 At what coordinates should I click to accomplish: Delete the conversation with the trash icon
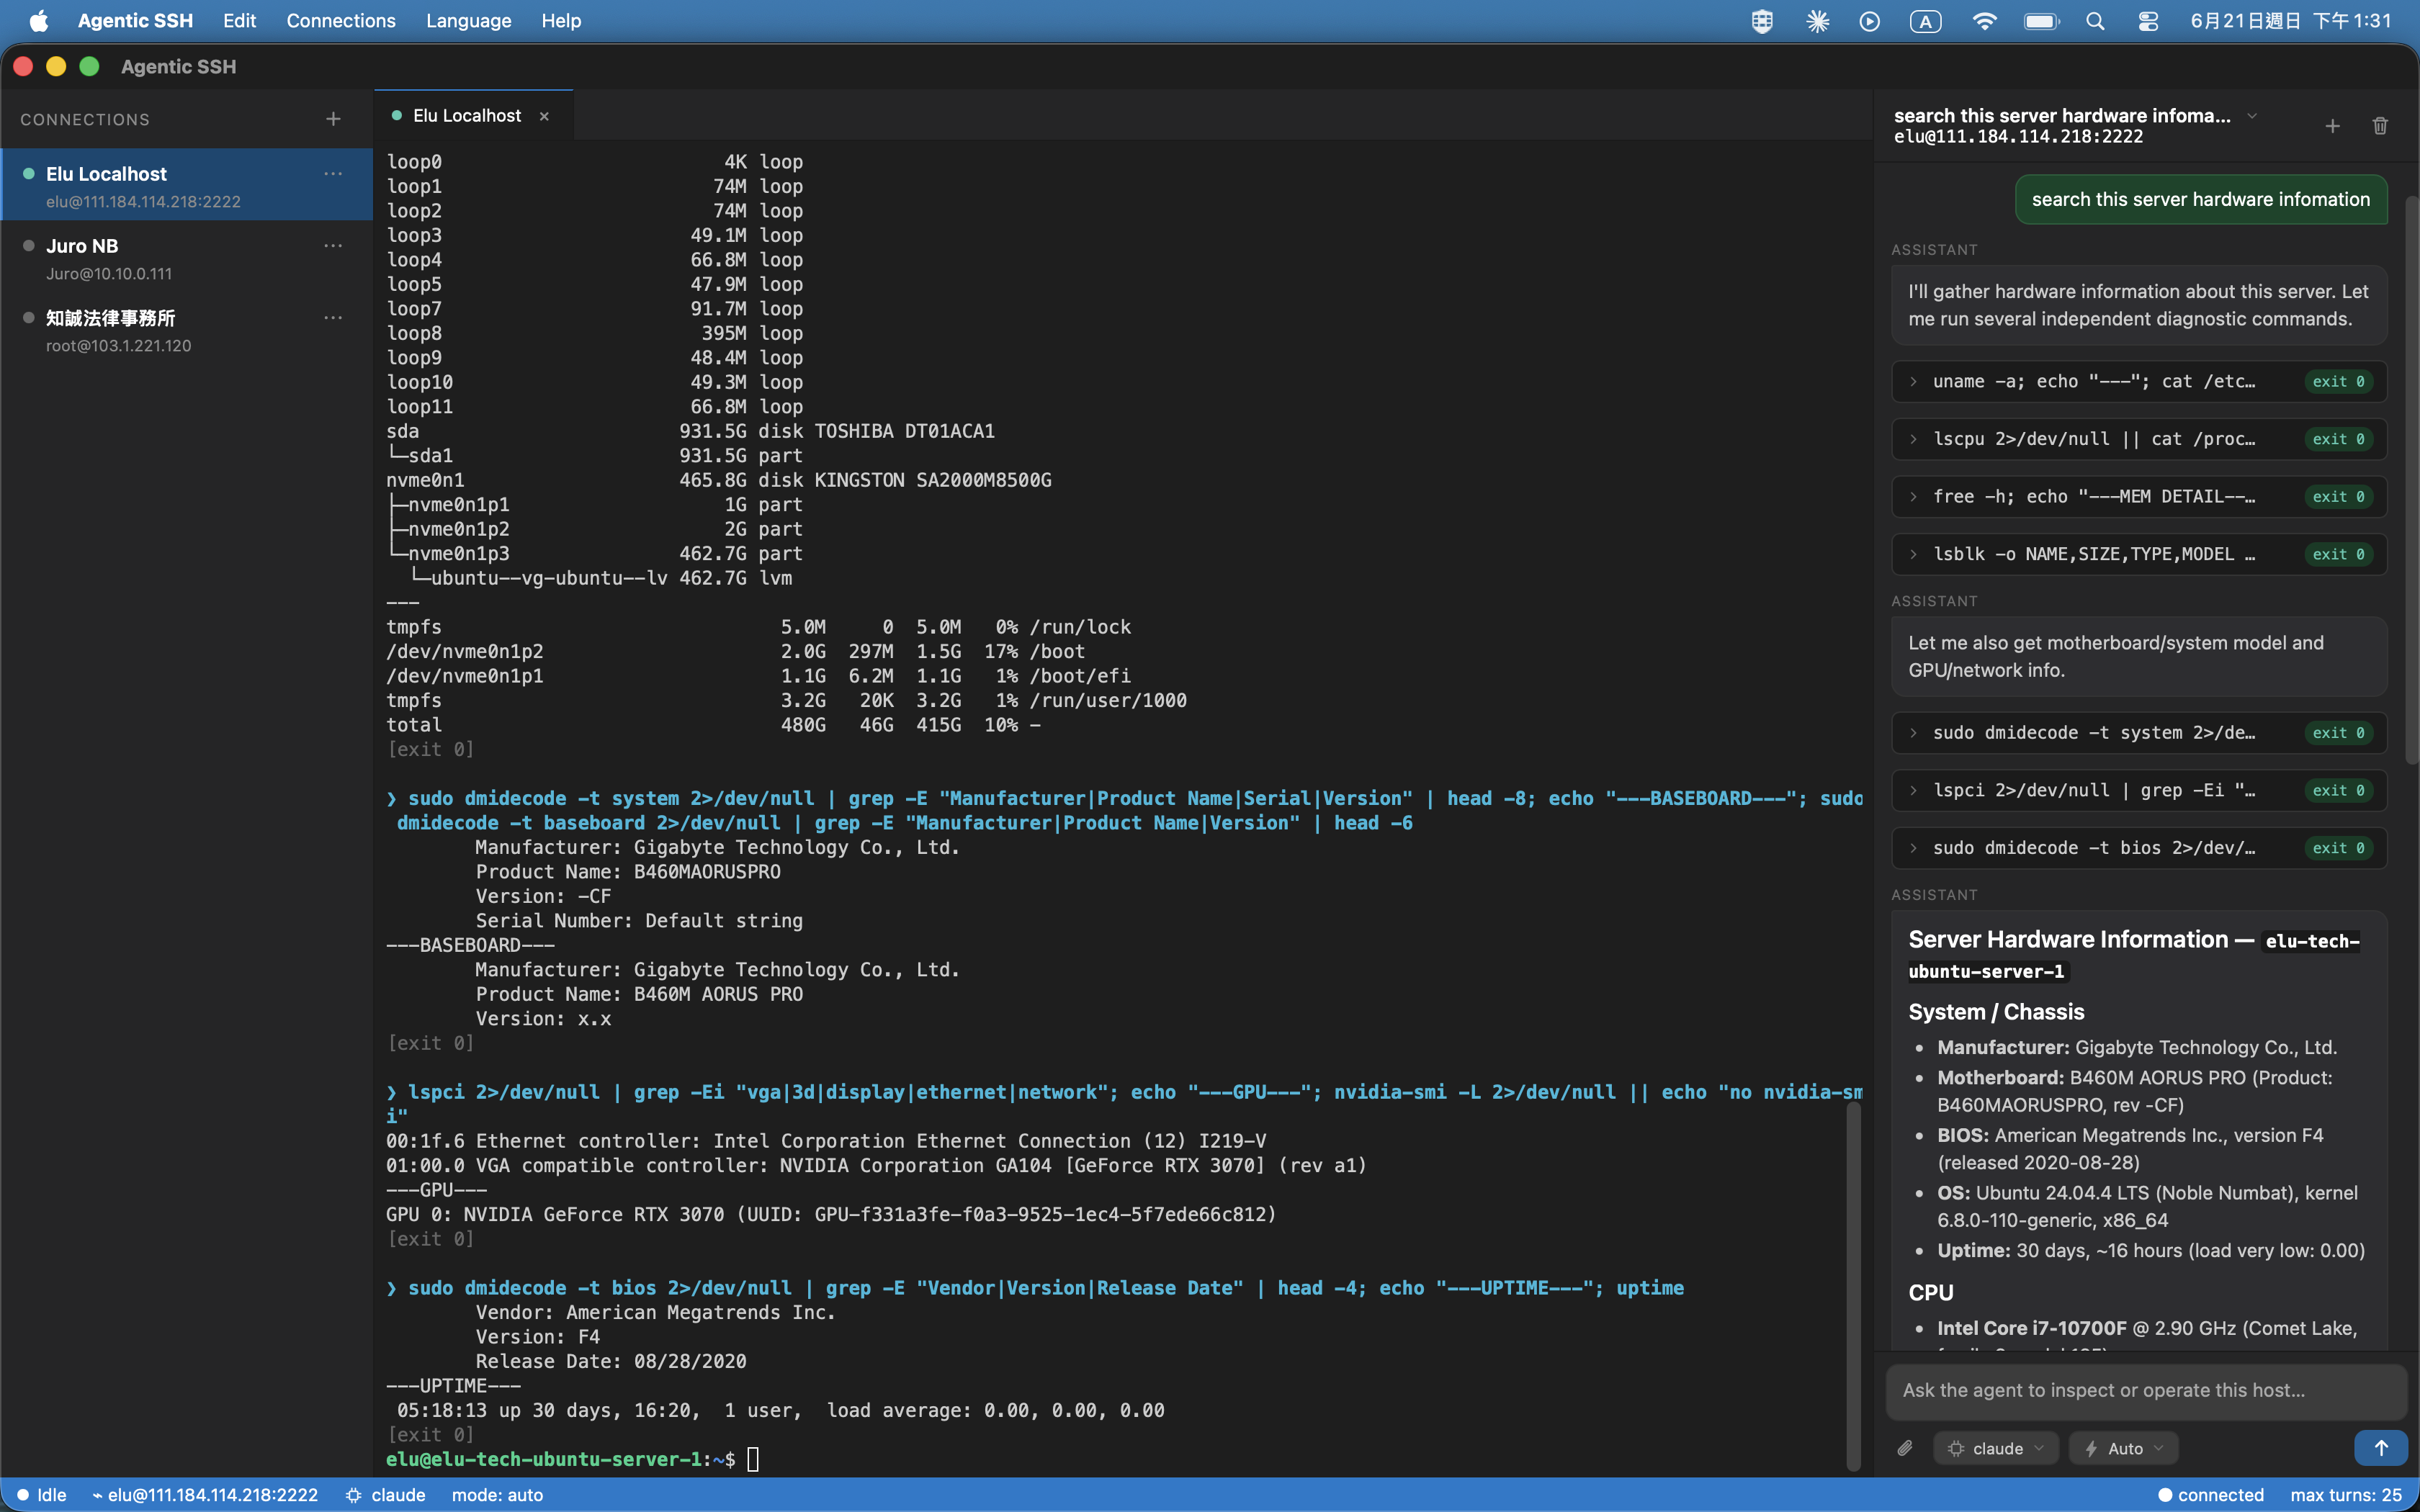pos(2380,126)
